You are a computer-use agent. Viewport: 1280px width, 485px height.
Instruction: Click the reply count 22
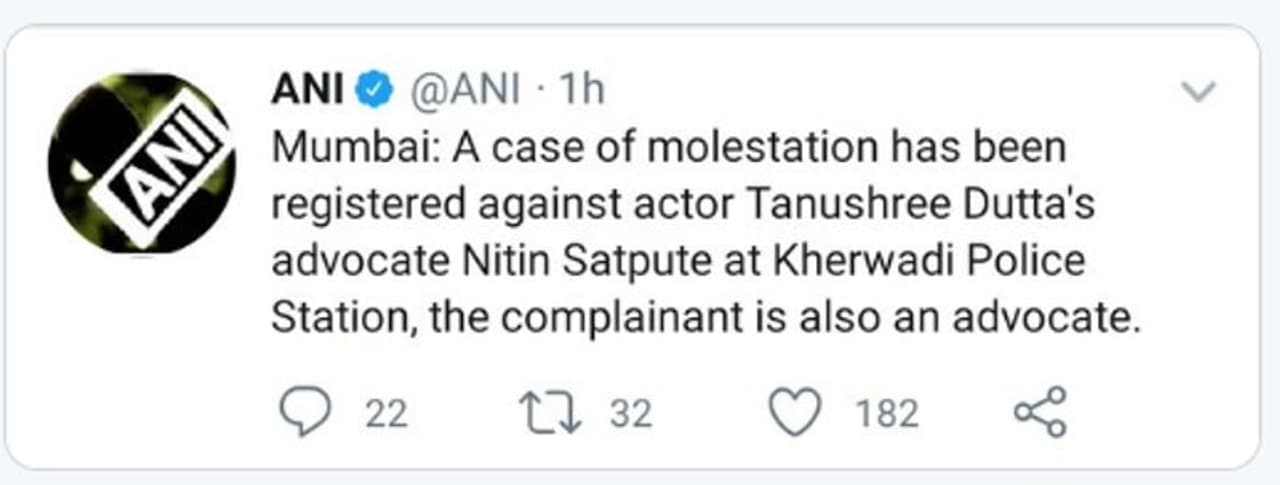pyautogui.click(x=386, y=414)
